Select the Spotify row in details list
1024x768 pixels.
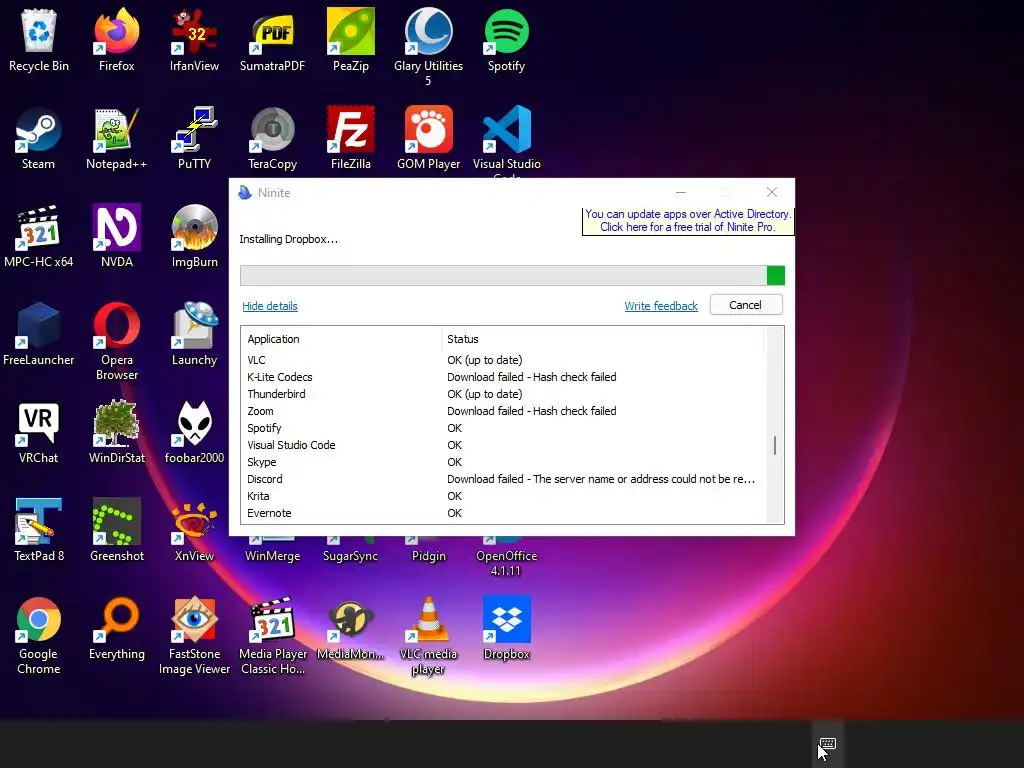point(503,428)
